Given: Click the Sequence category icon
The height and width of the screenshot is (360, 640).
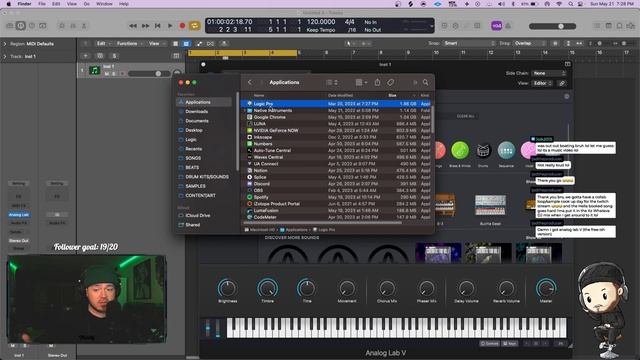Looking at the screenshot, I should coord(507,151).
